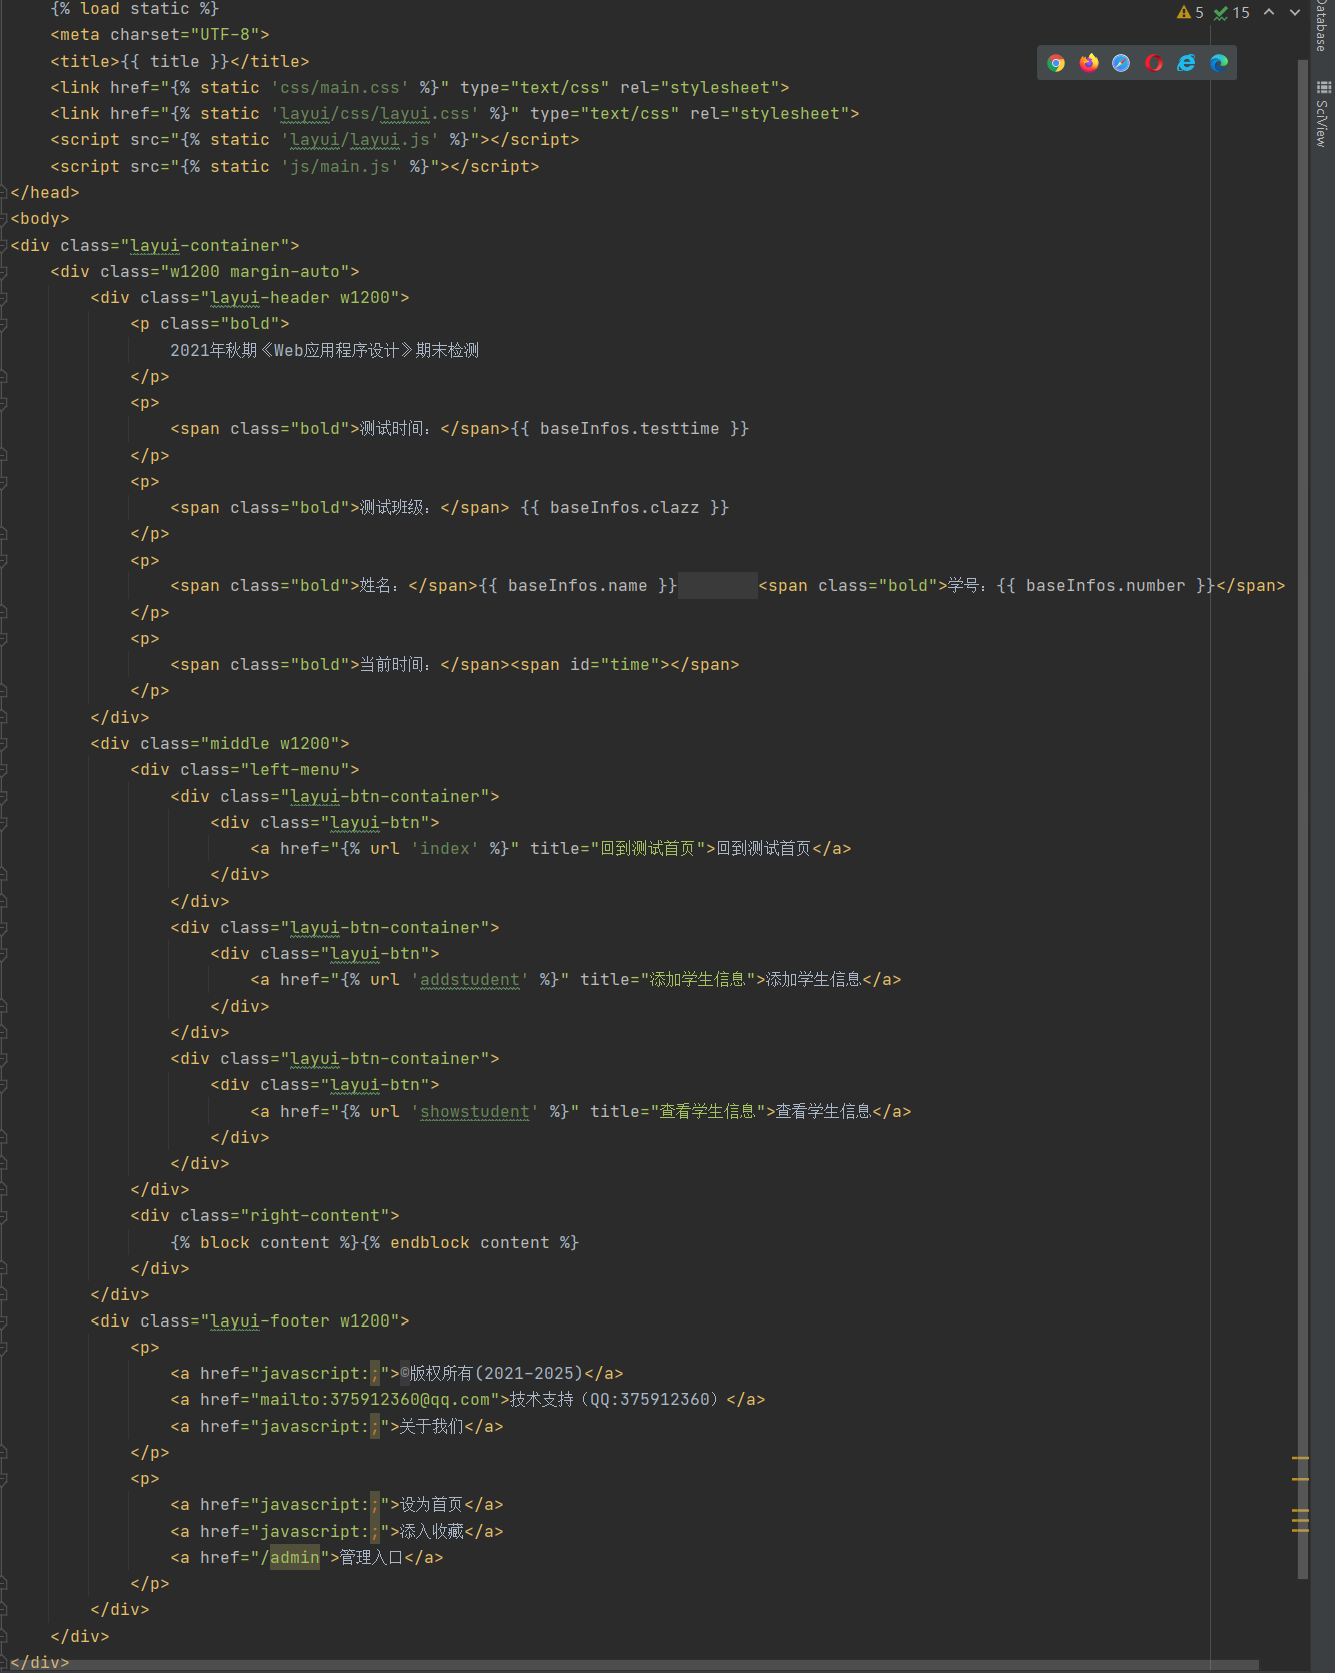Click the SciView grid icon in sidebar
The image size is (1335, 1673).
1324,87
